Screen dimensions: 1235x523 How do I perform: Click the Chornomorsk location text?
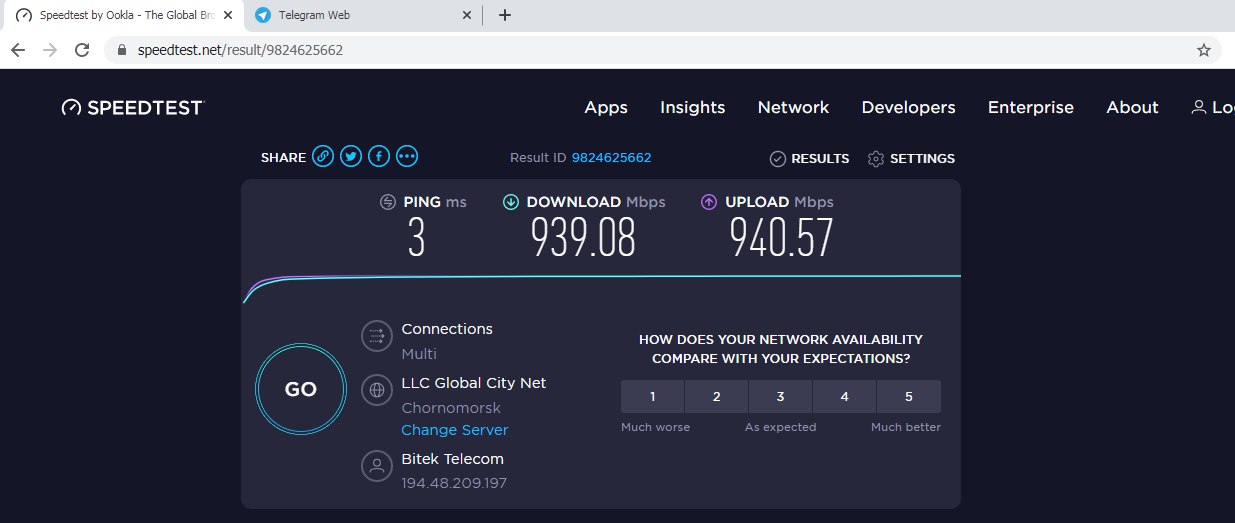(451, 408)
